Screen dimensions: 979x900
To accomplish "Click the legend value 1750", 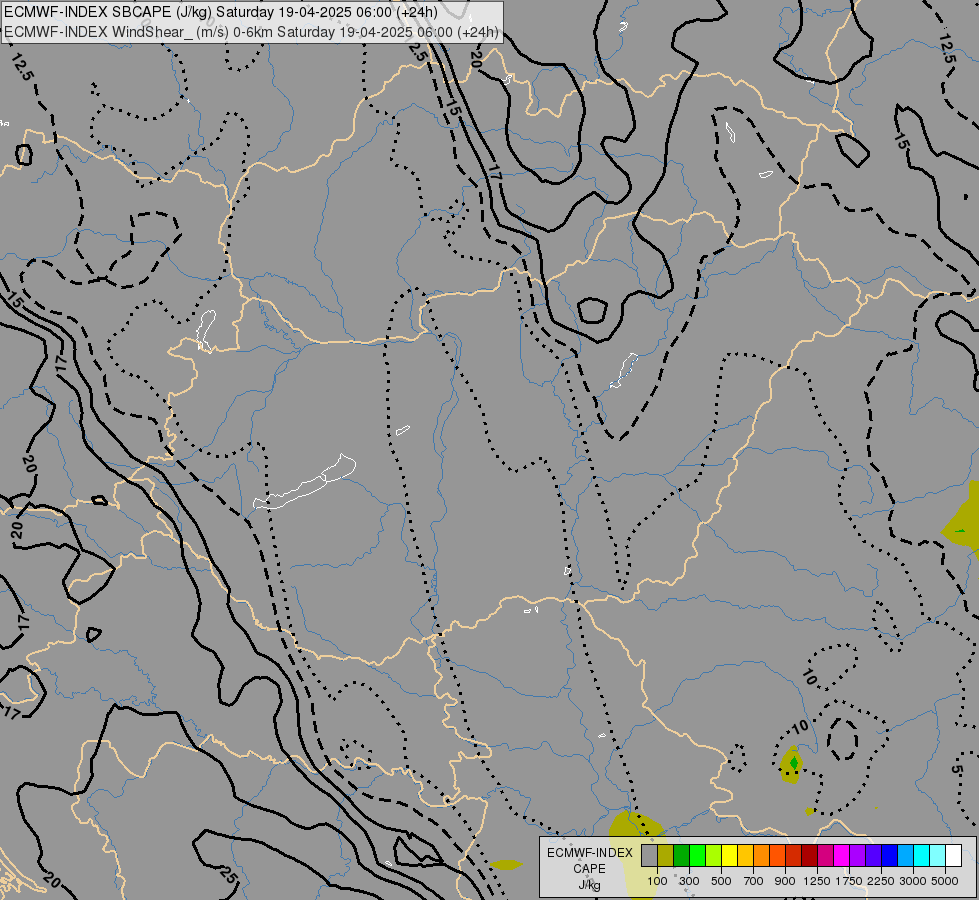I will (849, 881).
